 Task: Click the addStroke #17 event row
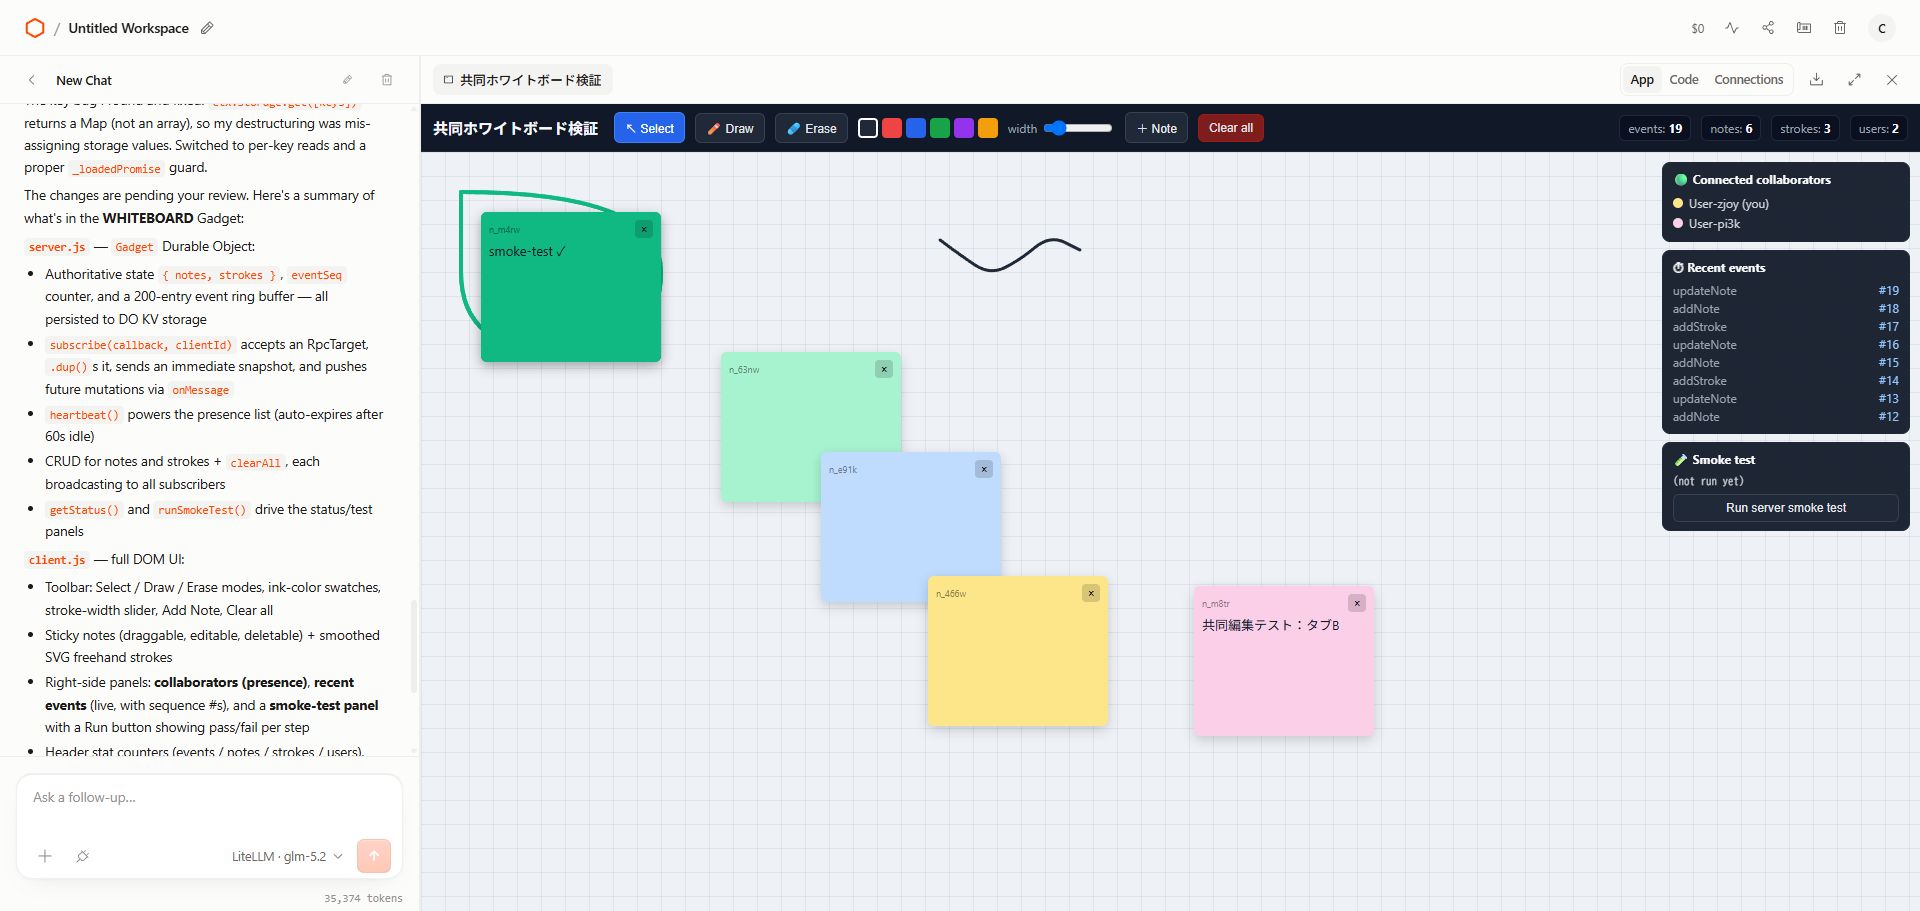coord(1786,327)
